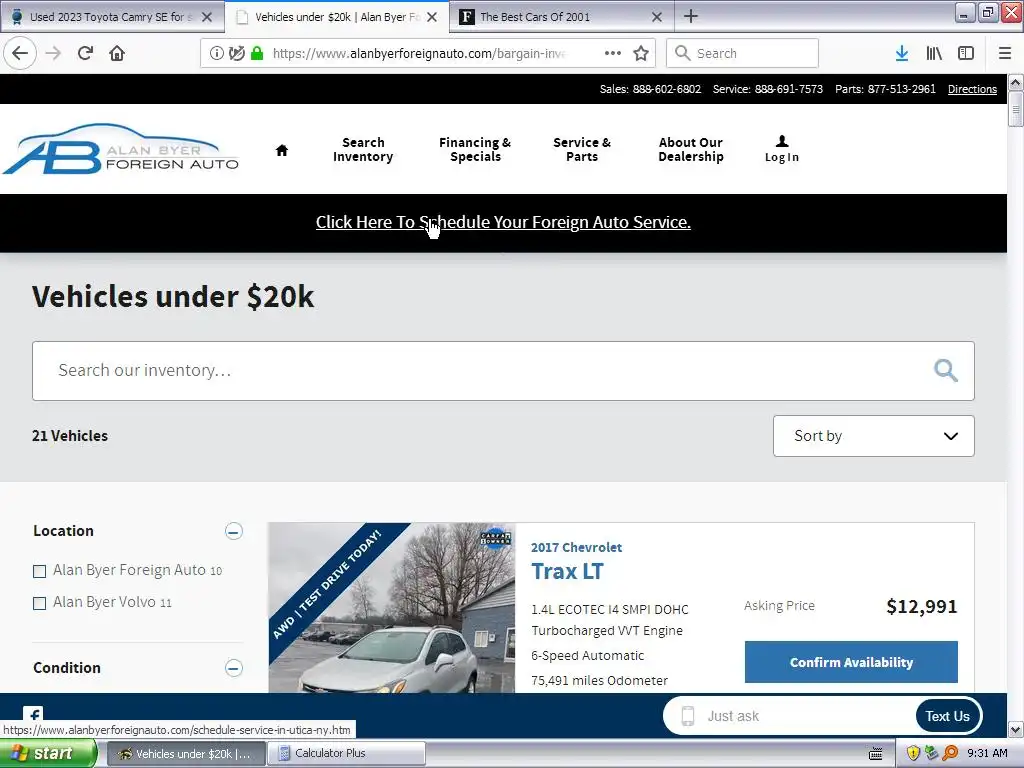The width and height of the screenshot is (1024, 768).
Task: Click the $12,991 asking price
Action: pos(921,607)
